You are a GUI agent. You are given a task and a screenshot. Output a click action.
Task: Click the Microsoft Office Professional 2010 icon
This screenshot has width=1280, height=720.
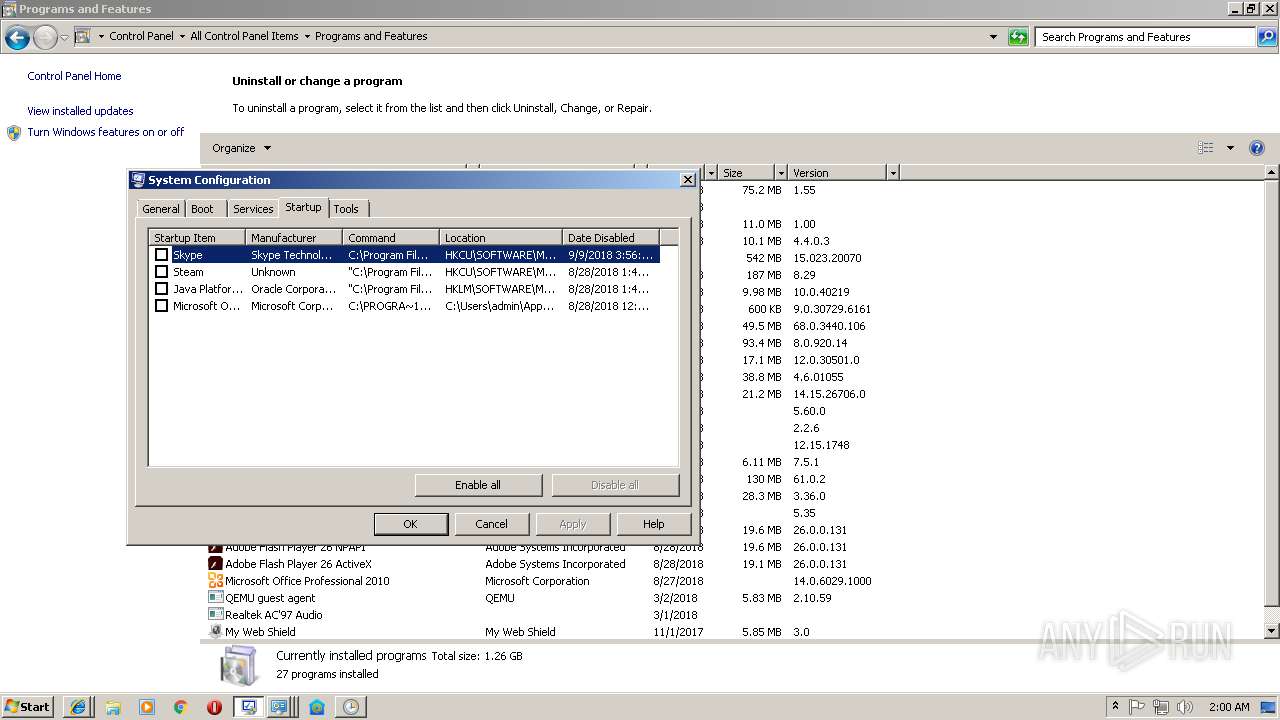215,581
